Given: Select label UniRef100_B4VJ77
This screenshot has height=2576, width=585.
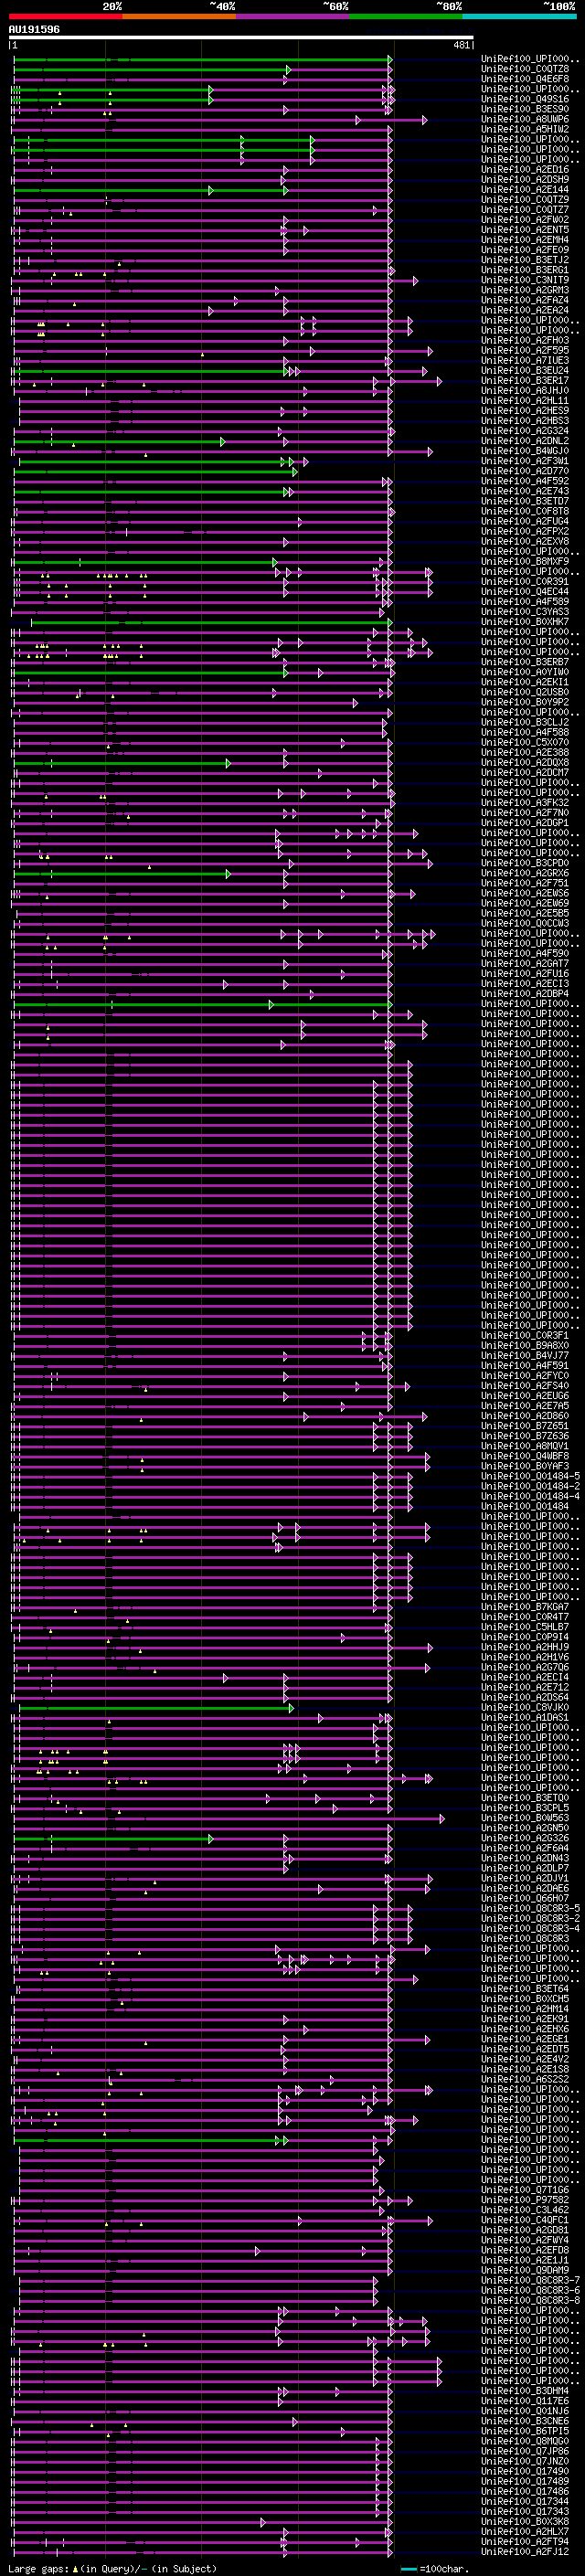Looking at the screenshot, I should (525, 1356).
